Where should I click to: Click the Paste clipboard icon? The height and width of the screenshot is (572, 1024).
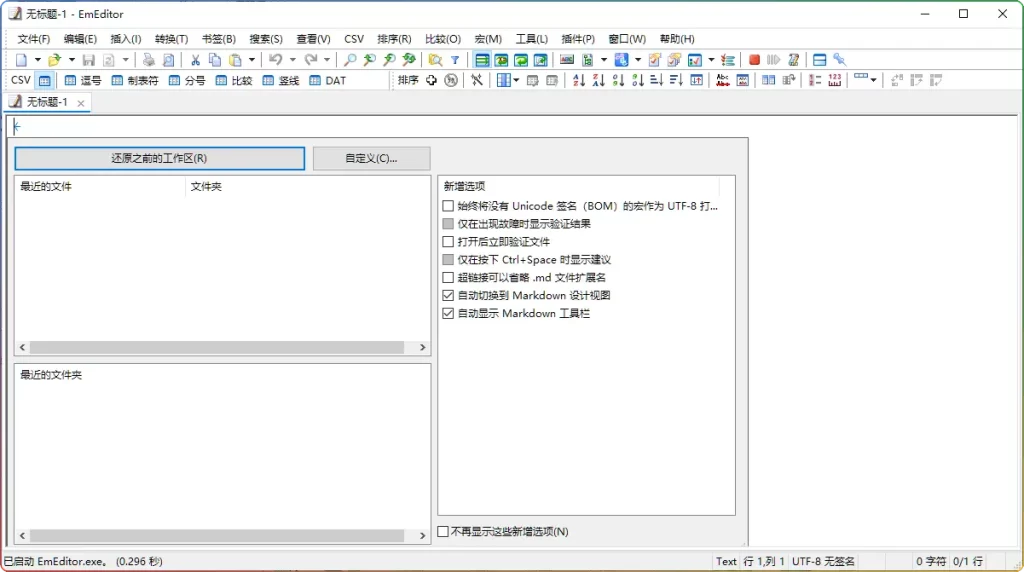(235, 60)
